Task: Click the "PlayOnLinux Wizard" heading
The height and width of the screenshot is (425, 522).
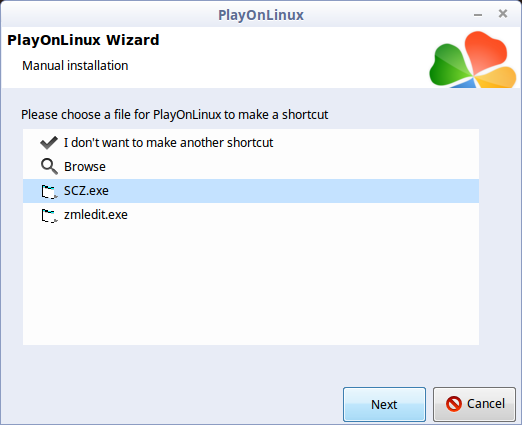Action: (83, 40)
